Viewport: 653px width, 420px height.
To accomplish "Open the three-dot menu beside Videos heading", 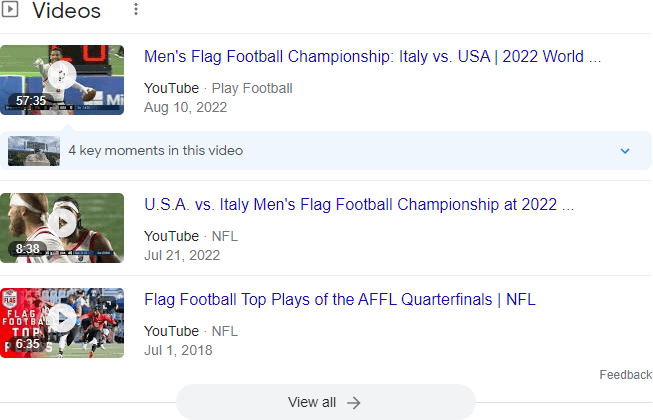I will (136, 11).
